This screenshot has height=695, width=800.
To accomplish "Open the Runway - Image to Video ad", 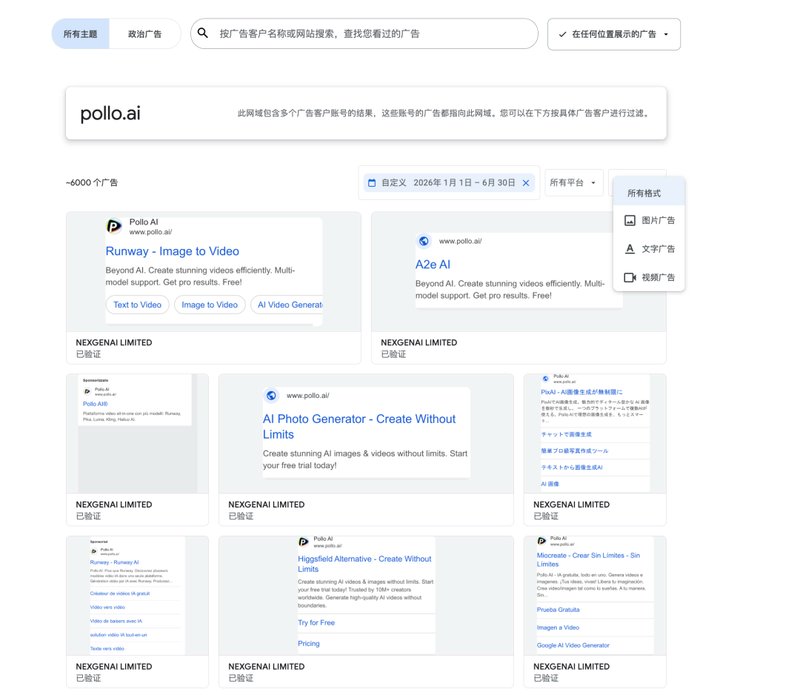I will [x=172, y=251].
